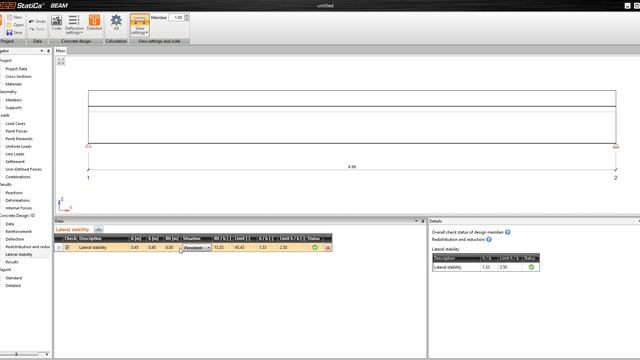
Task: Run the All calculation gear icon
Action: 116,23
